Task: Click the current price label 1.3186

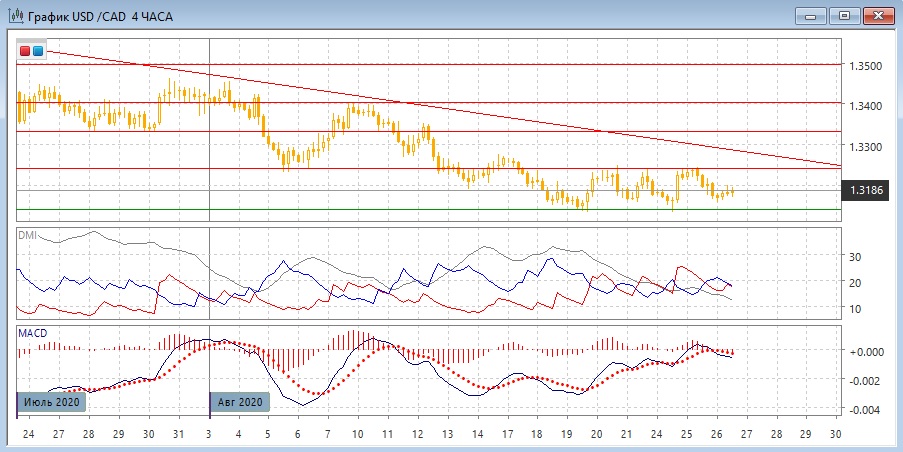Action: tap(865, 189)
